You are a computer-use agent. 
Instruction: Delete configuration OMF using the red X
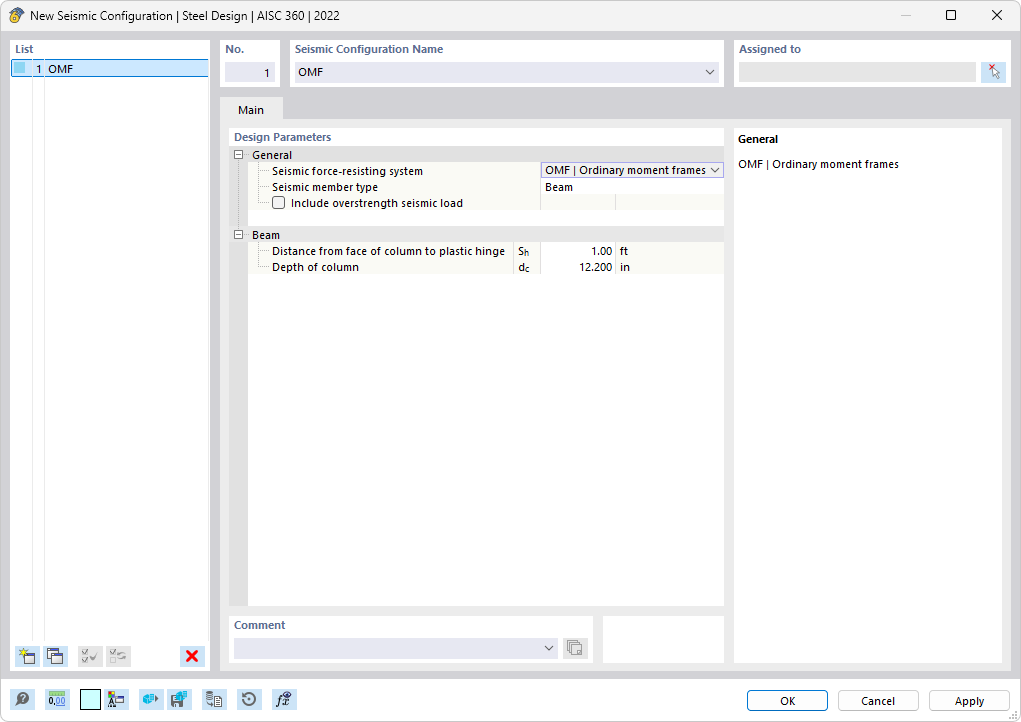[x=191, y=656]
